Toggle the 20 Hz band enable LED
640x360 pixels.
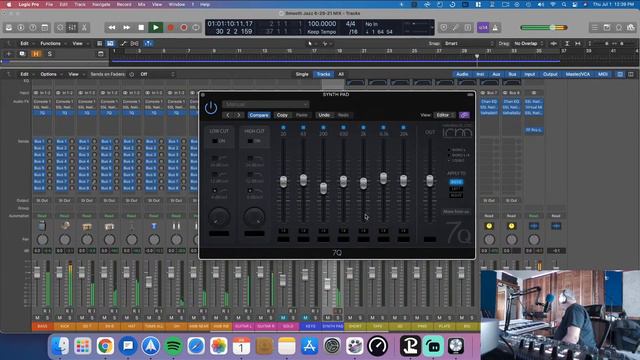pyautogui.click(x=283, y=127)
